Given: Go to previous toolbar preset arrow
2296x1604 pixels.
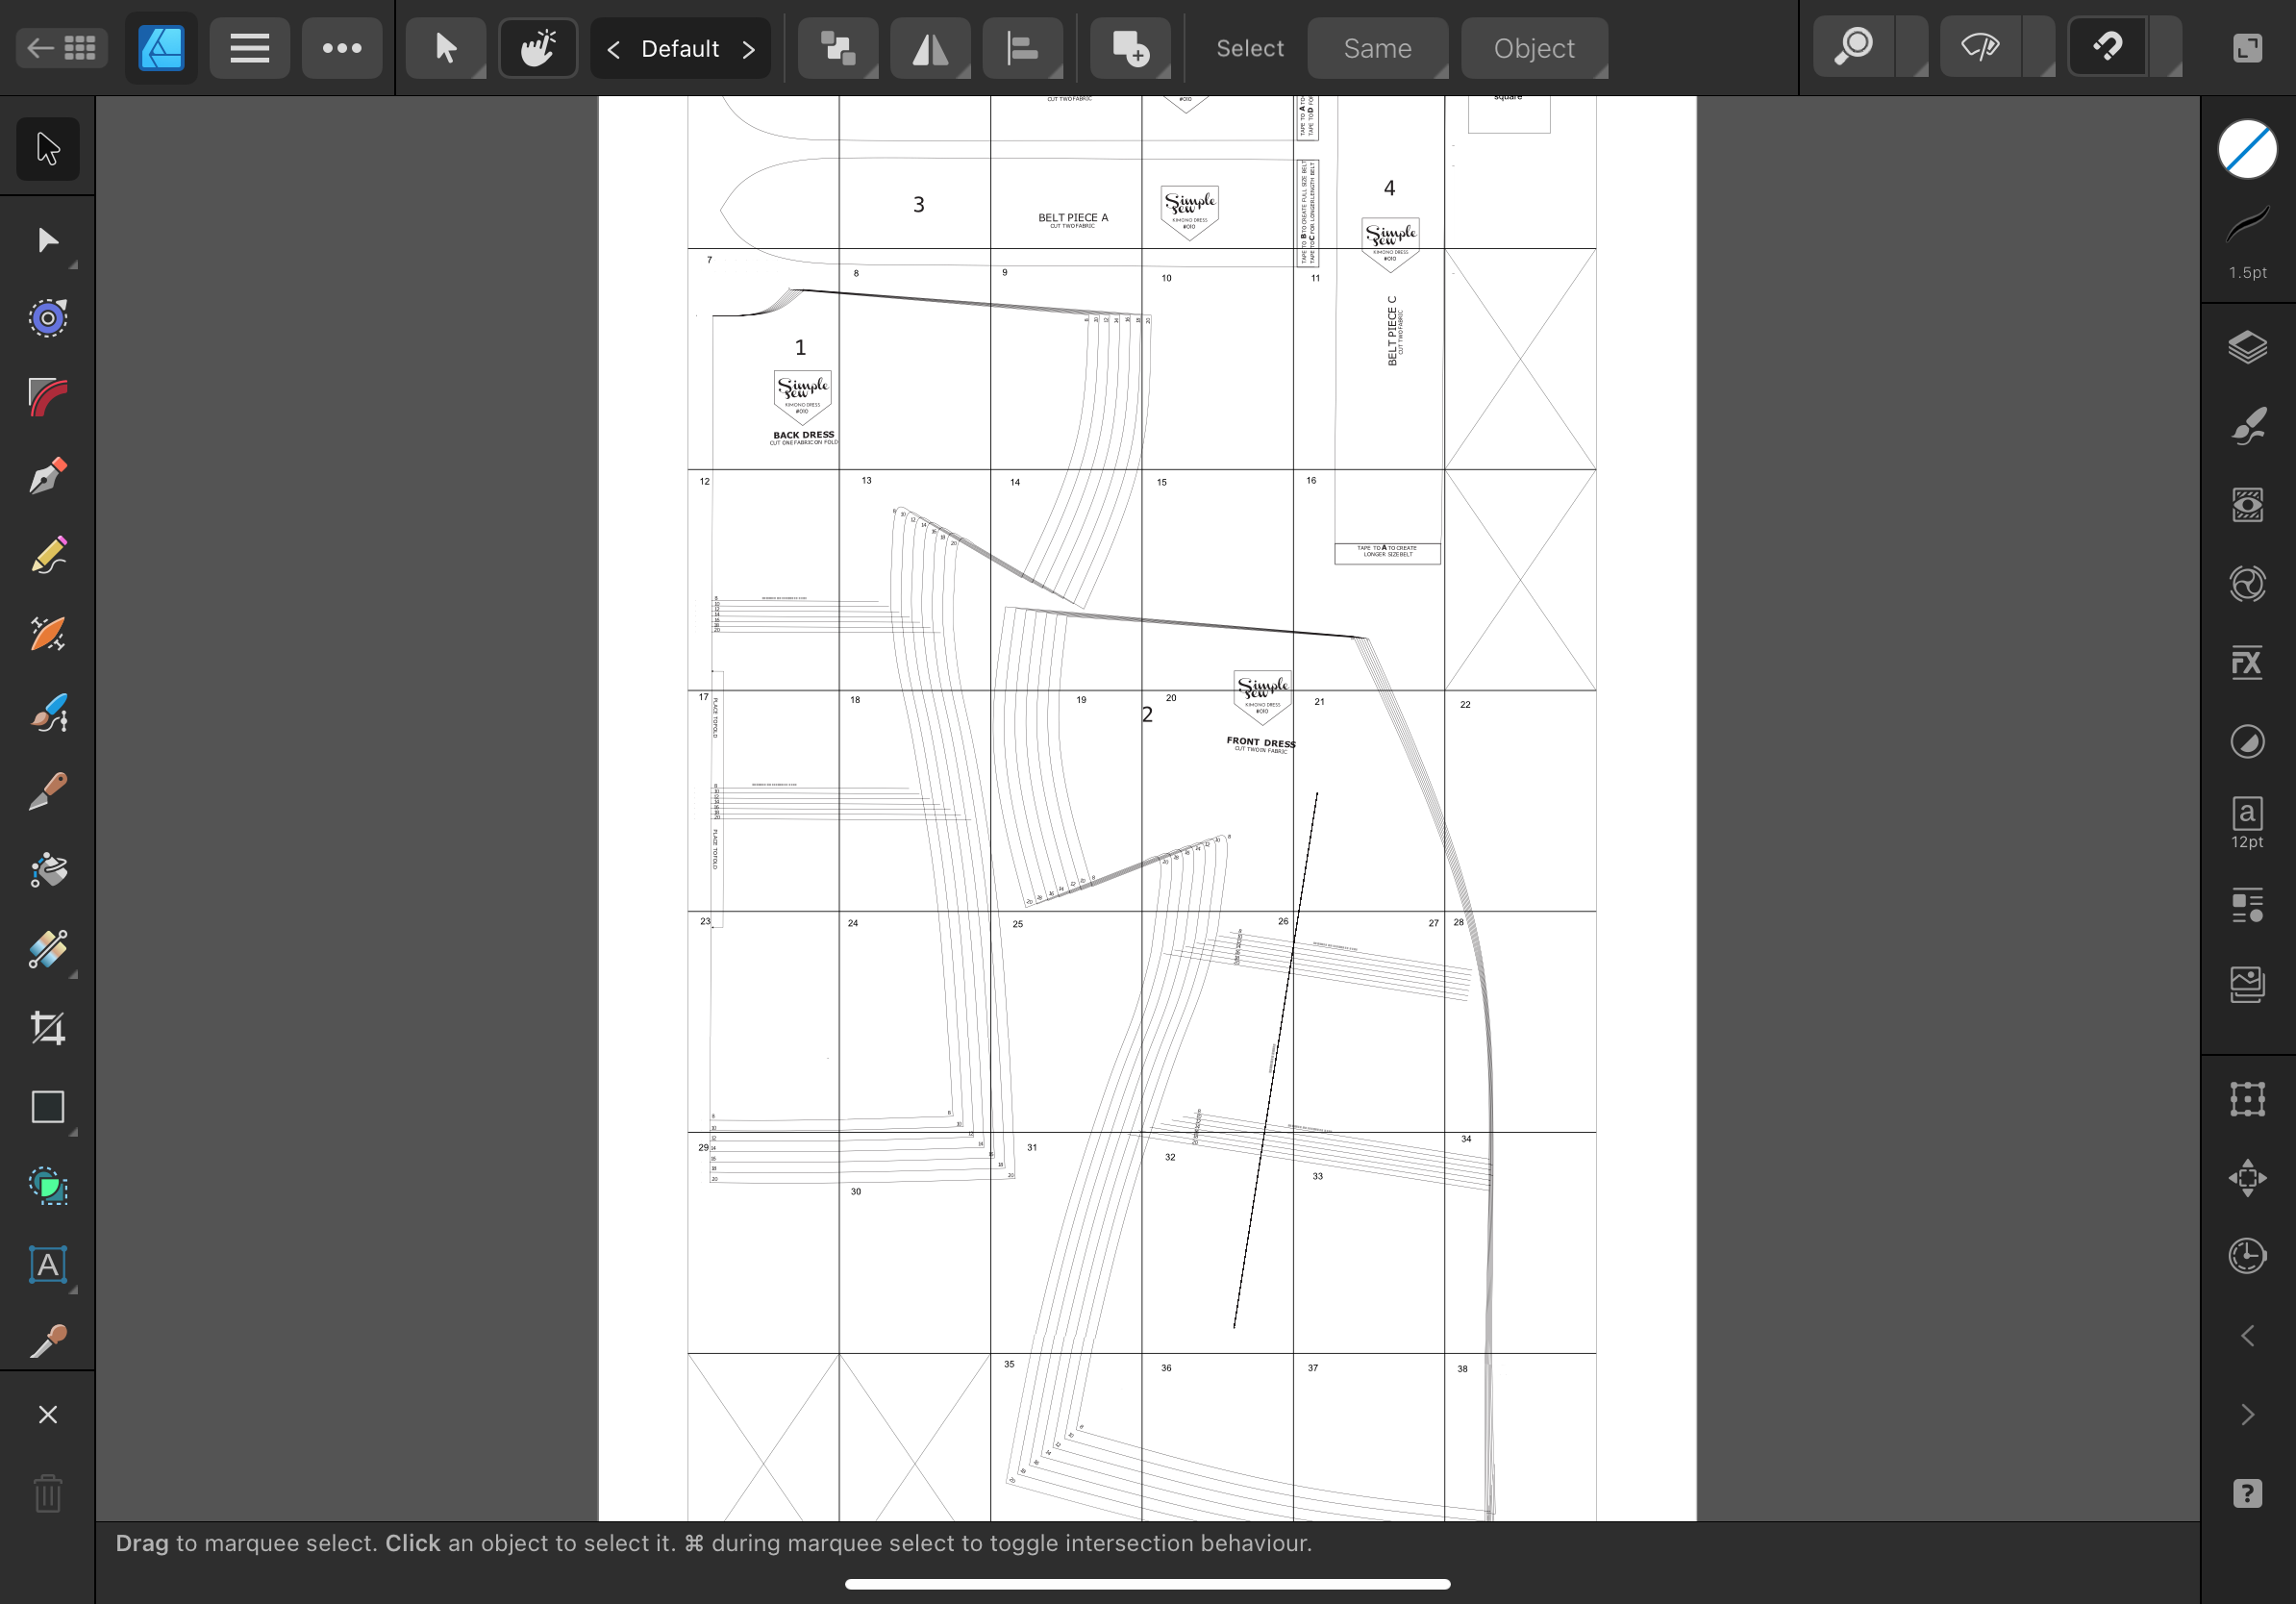Looking at the screenshot, I should (x=614, y=48).
